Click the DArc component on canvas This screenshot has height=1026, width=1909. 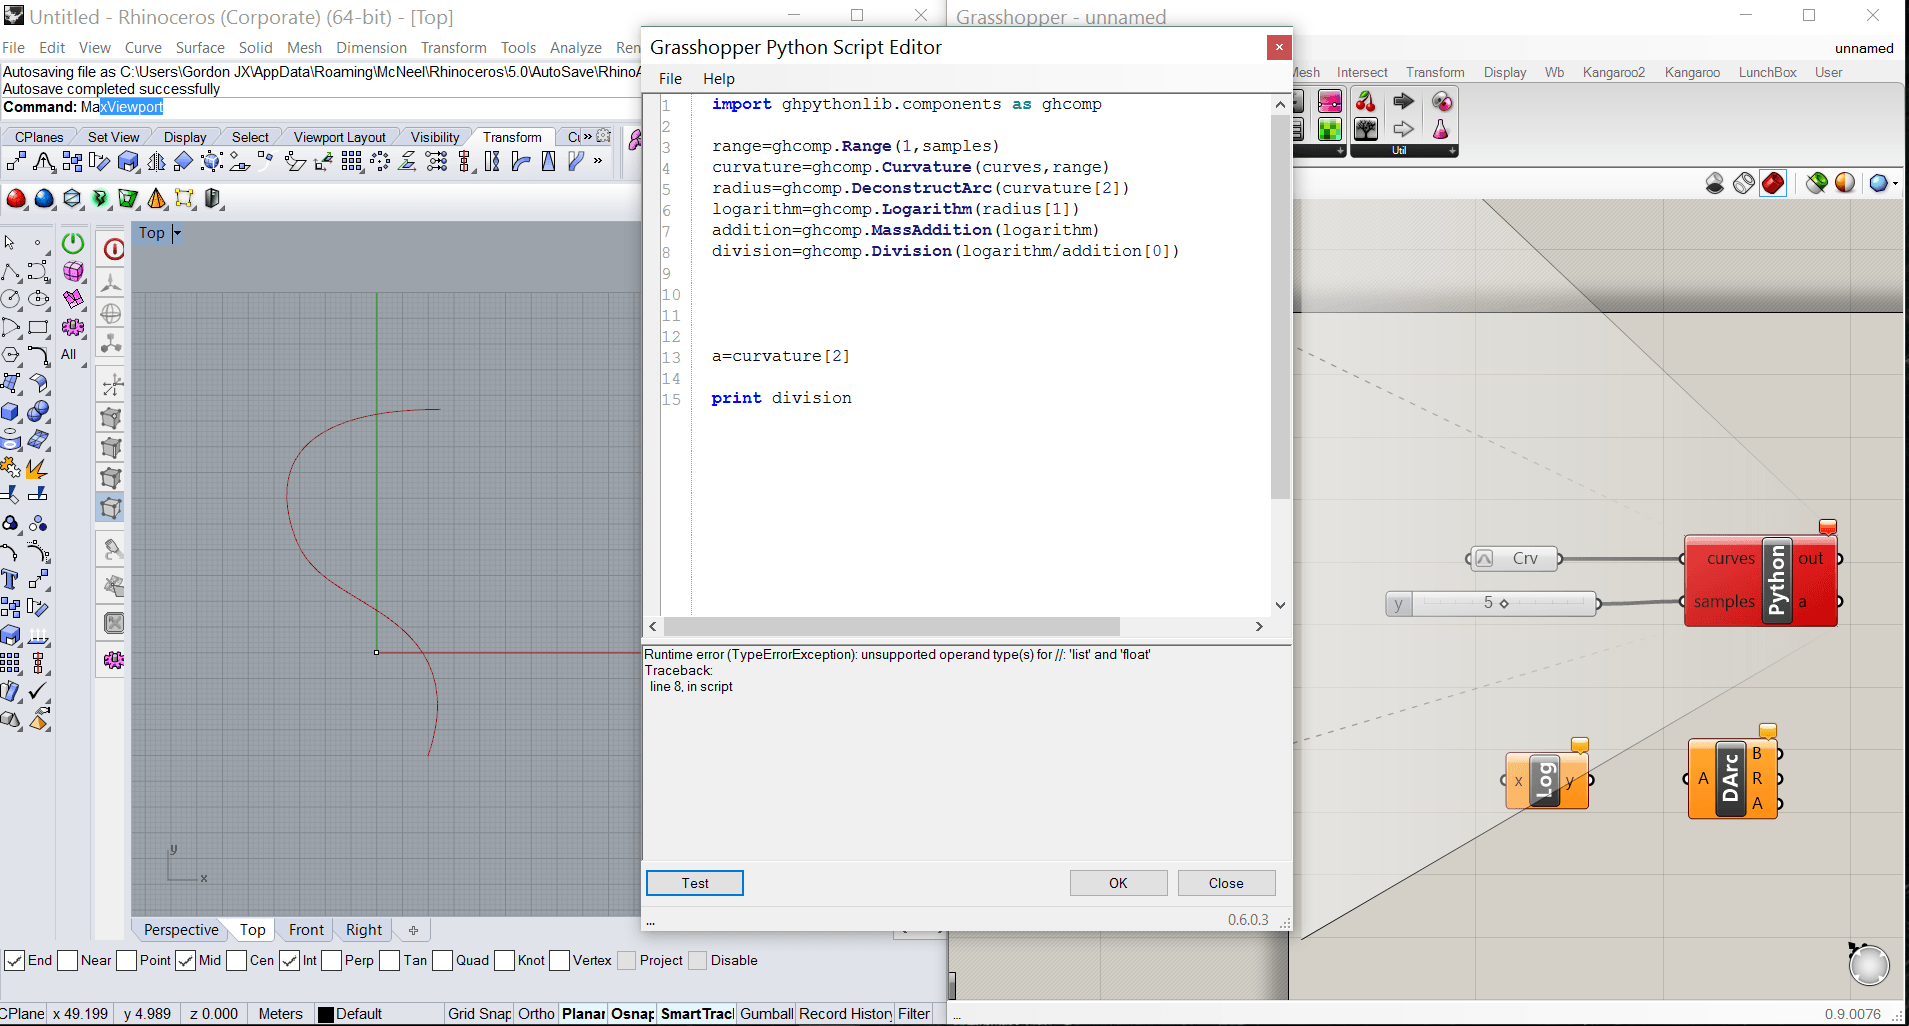[x=1731, y=779]
